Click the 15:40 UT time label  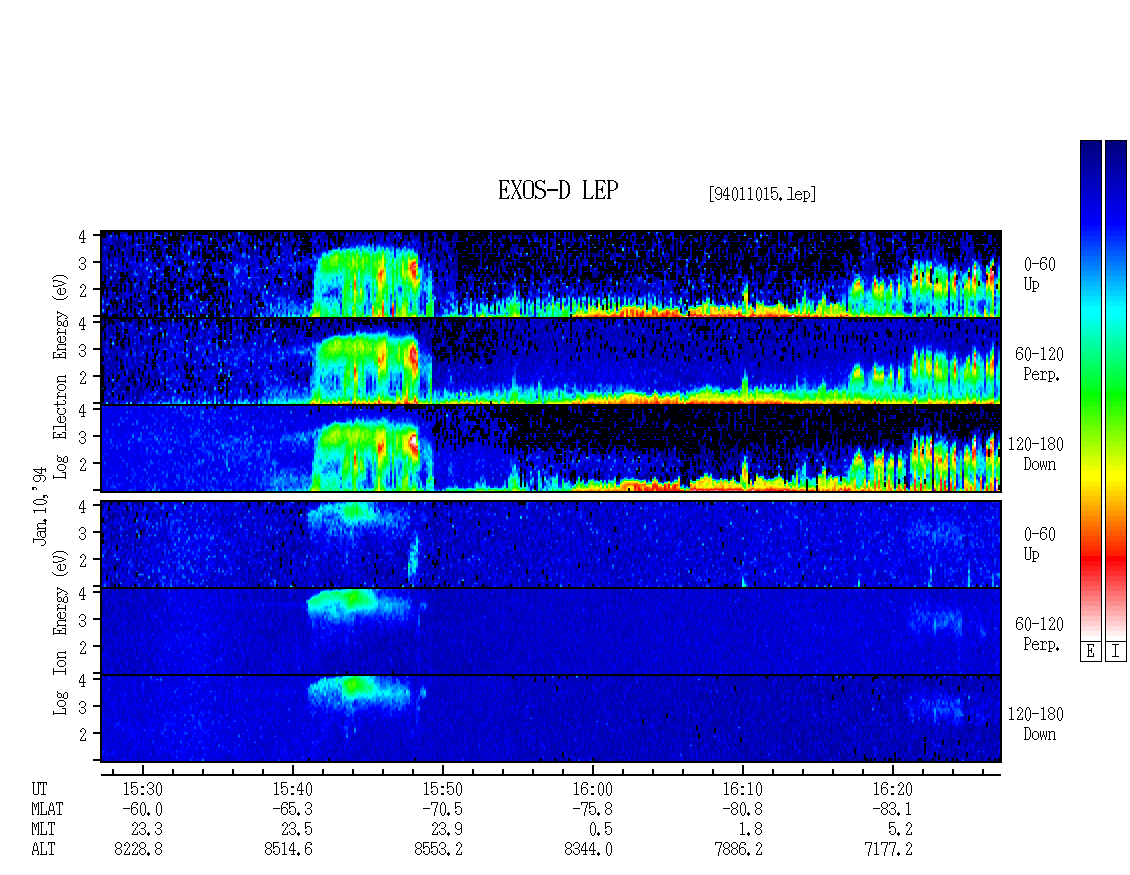(x=293, y=789)
